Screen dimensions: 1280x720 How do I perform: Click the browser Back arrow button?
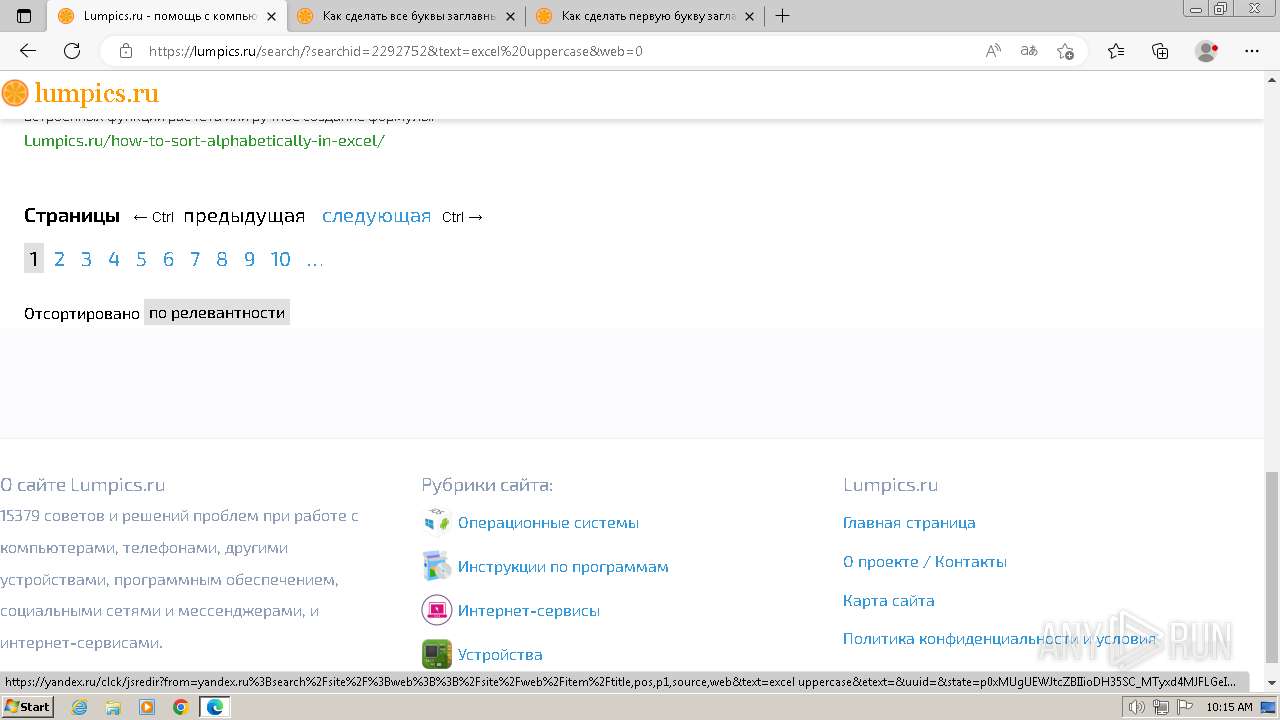[x=28, y=51]
